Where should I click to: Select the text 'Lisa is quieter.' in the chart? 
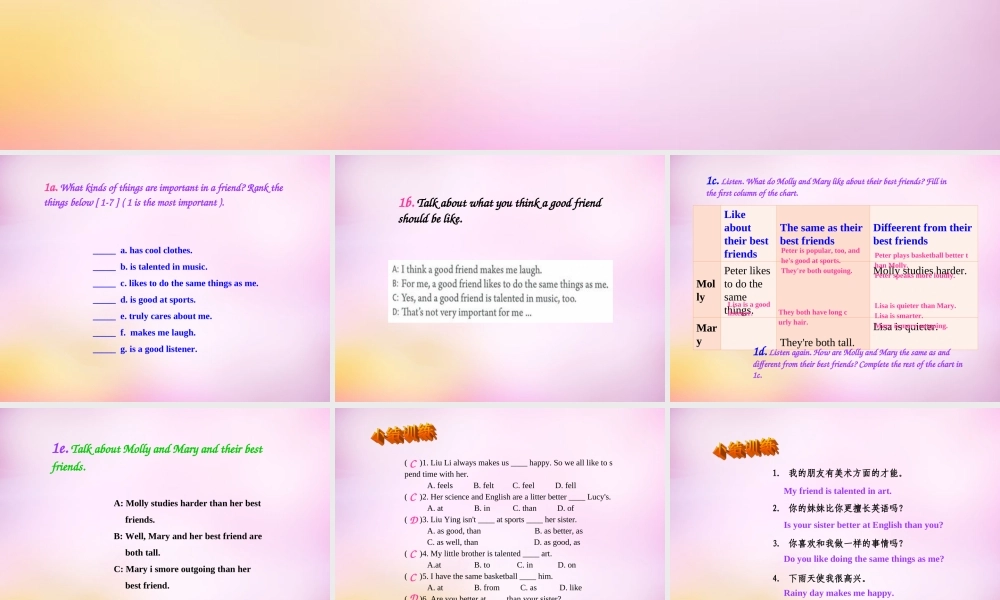(x=905, y=326)
